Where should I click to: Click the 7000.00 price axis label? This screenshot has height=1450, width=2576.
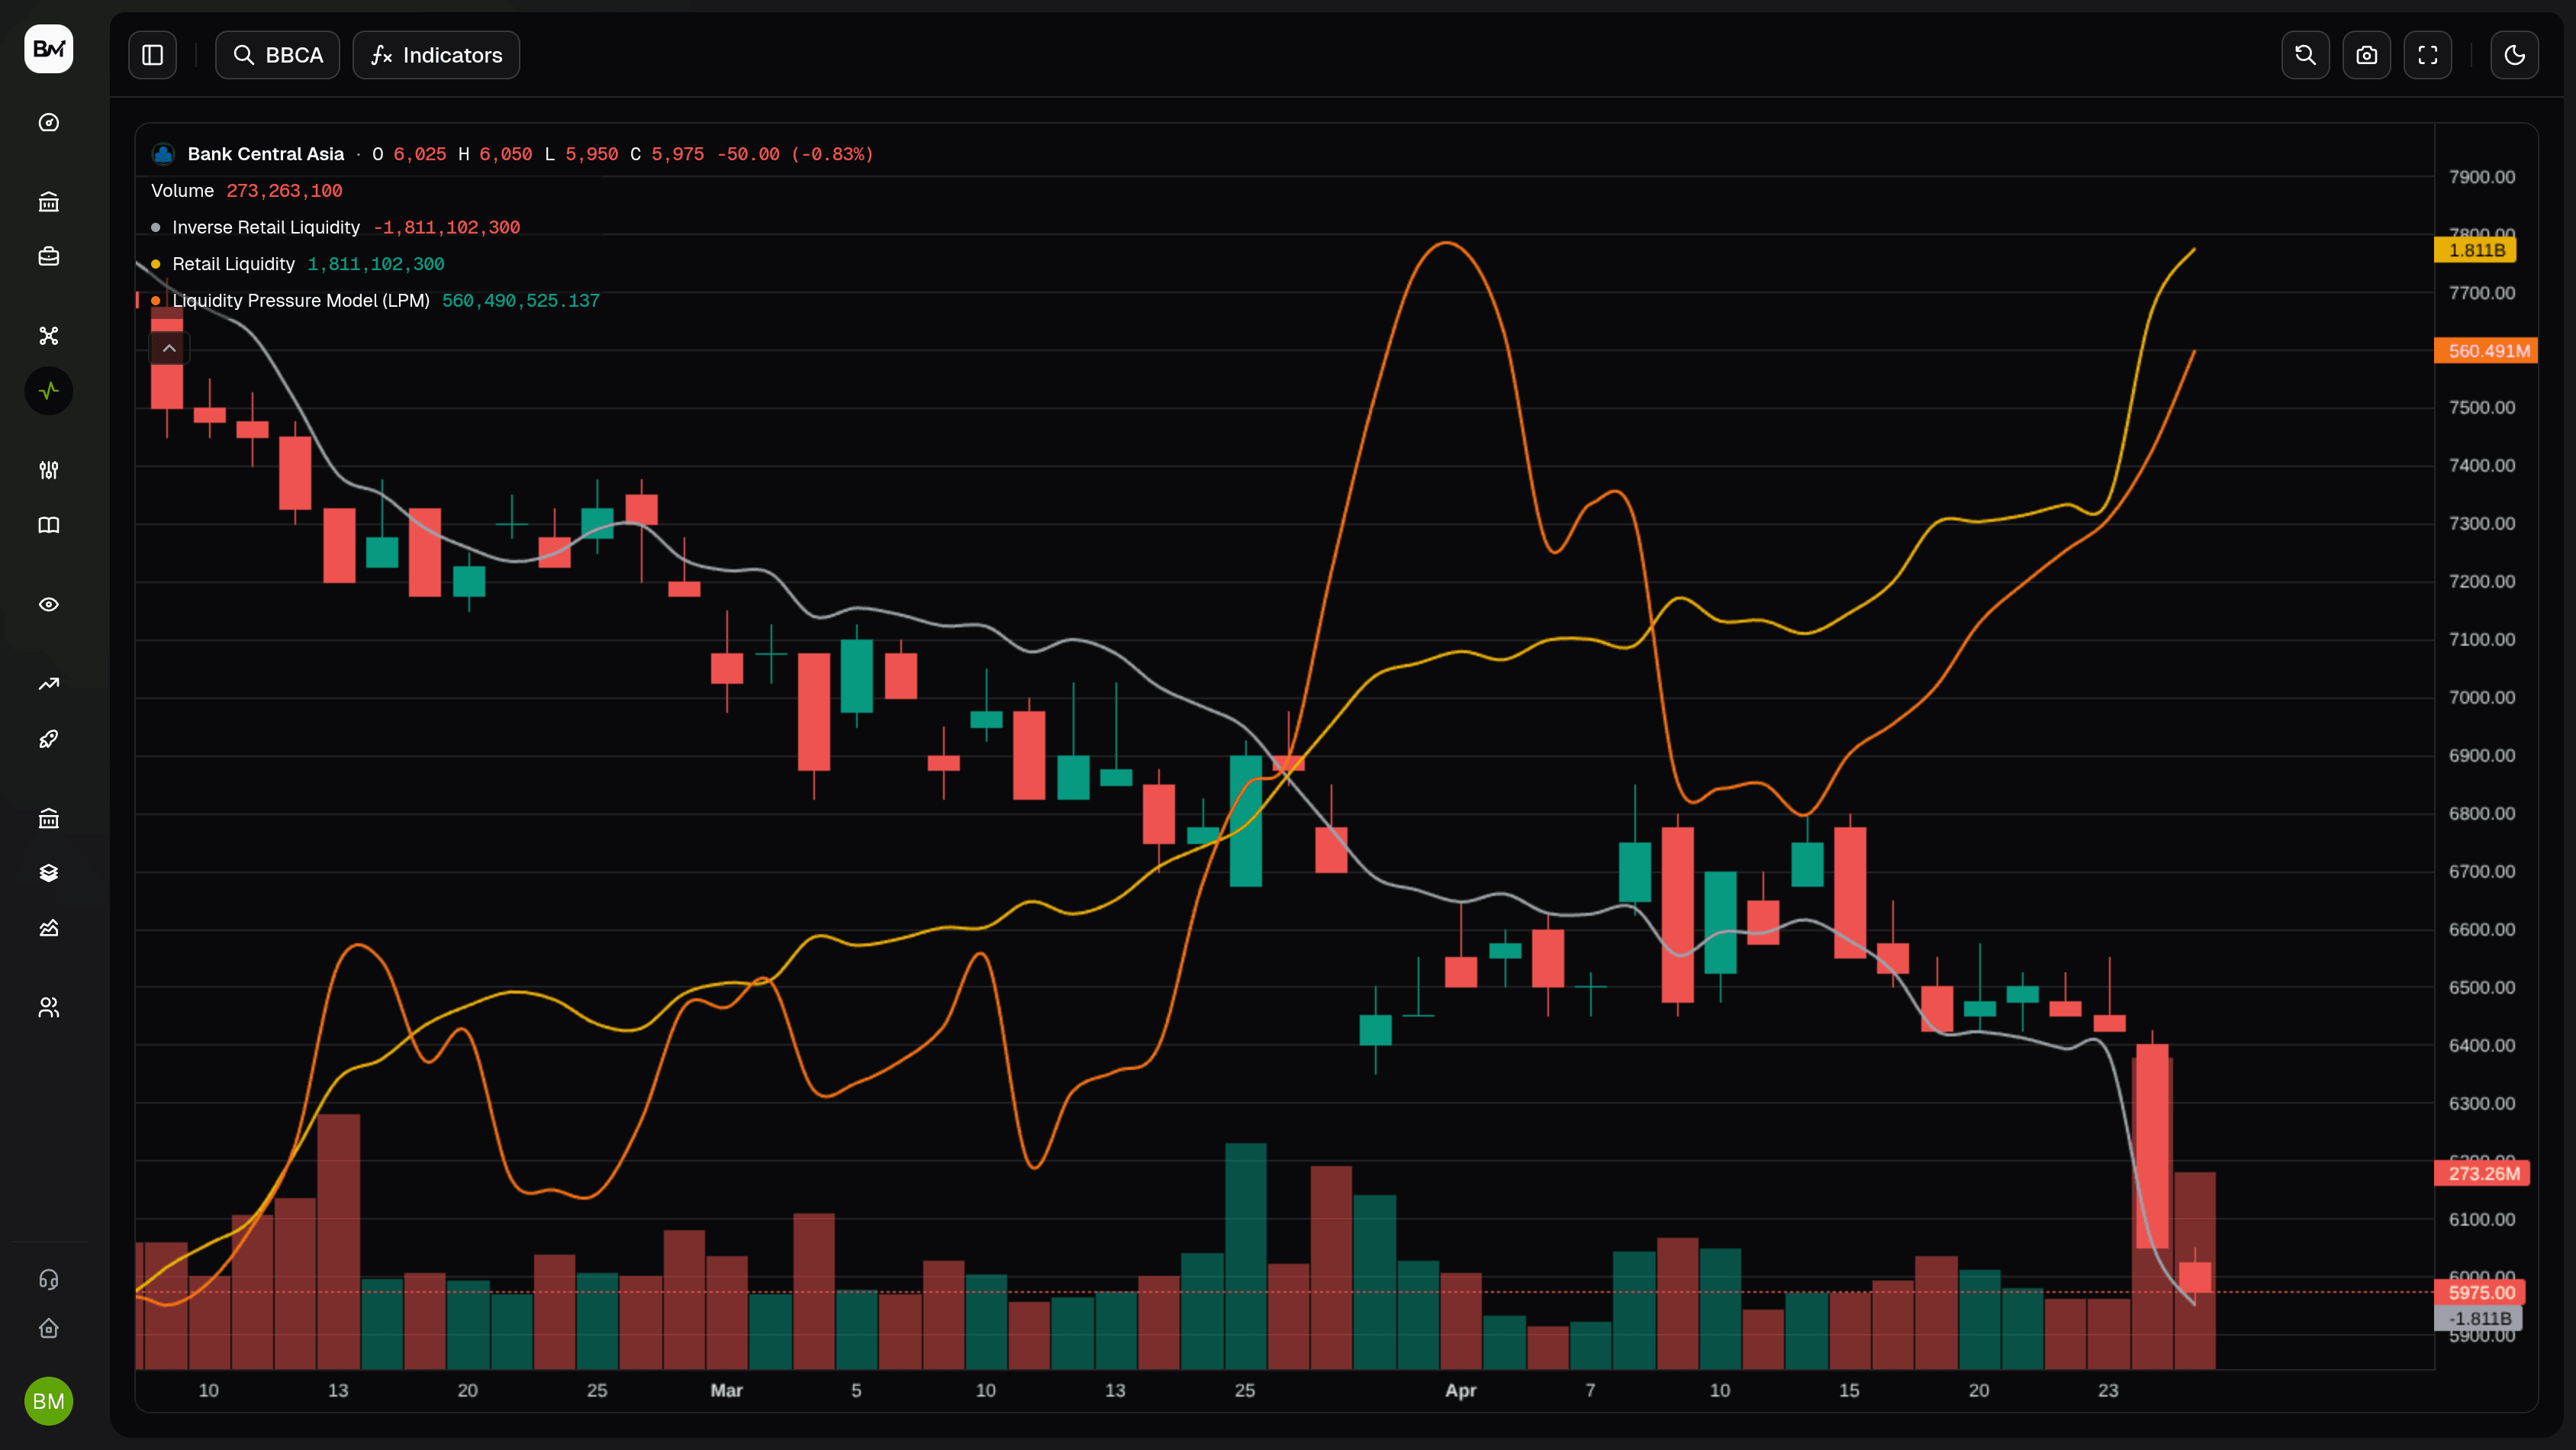pyautogui.click(x=2482, y=698)
